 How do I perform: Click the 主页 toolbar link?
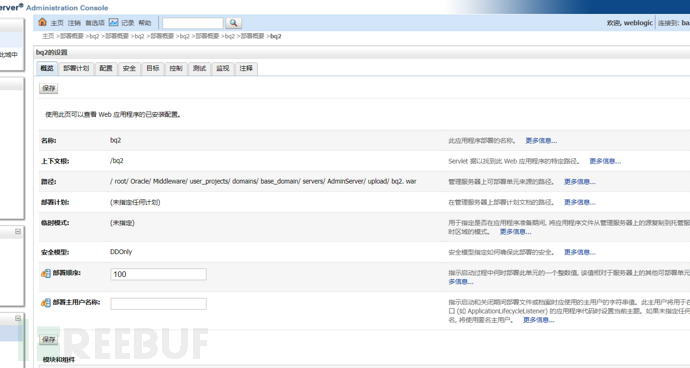point(57,23)
